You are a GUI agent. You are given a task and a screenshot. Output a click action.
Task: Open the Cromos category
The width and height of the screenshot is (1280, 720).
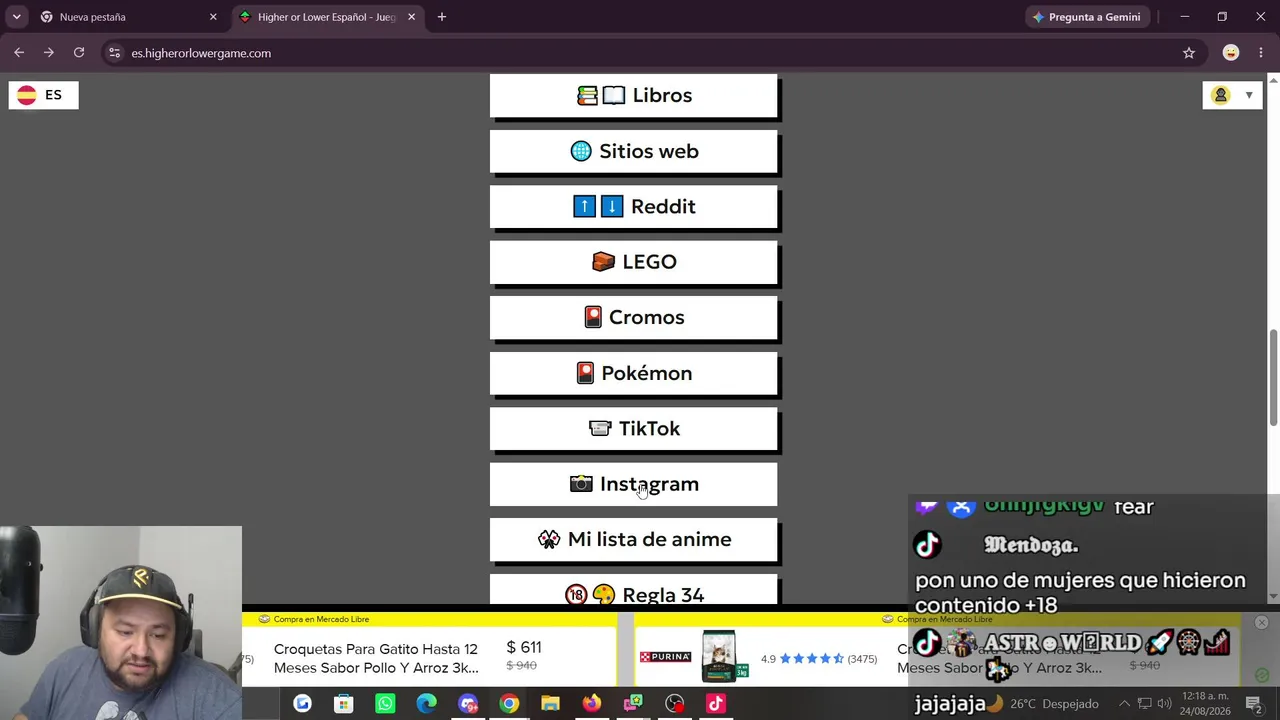(x=634, y=318)
